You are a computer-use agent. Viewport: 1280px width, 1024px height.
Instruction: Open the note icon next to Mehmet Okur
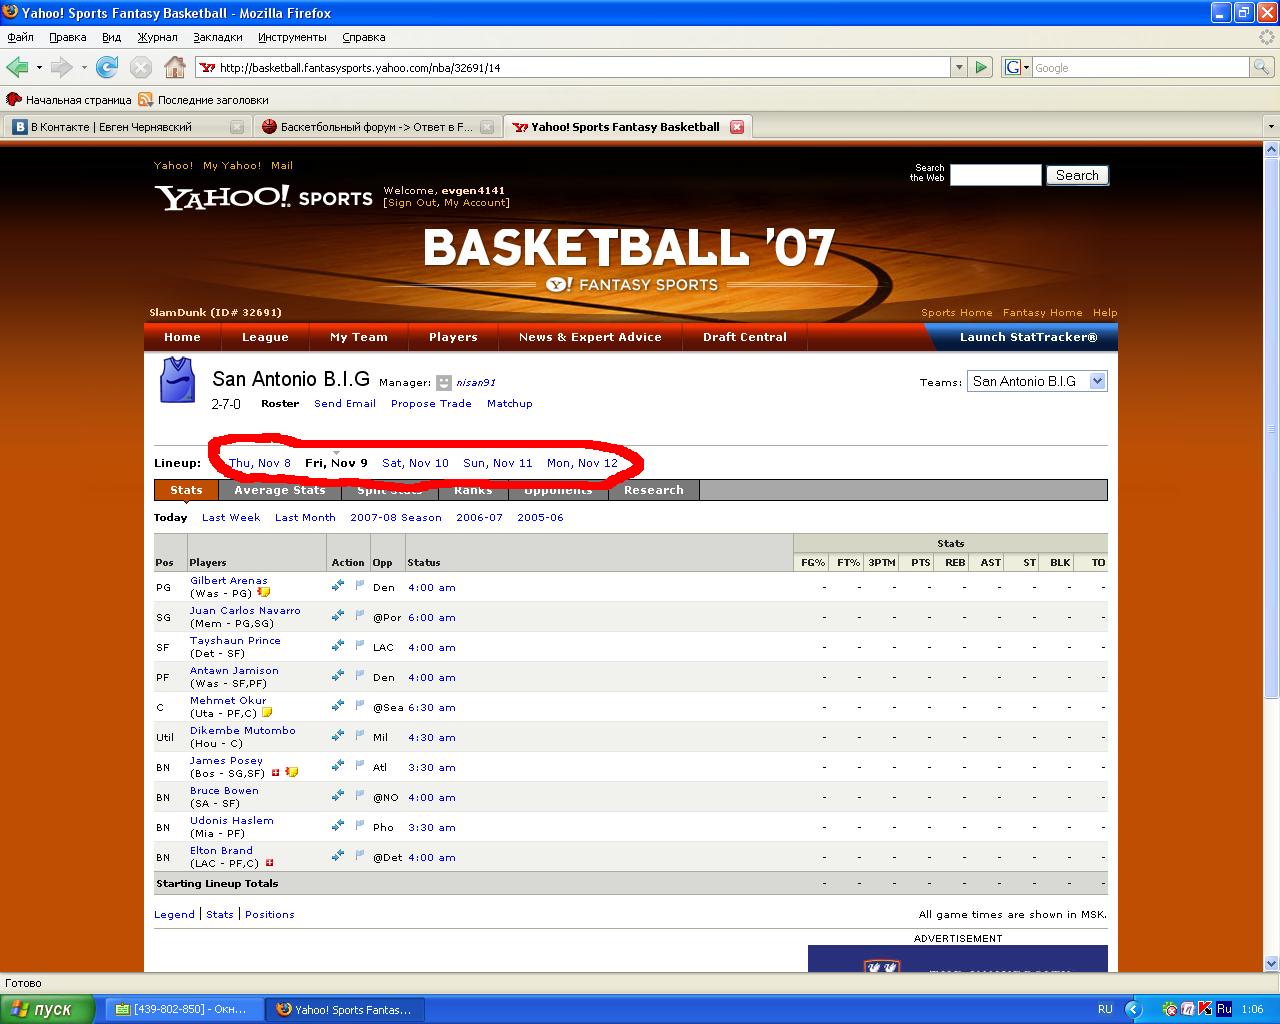[267, 712]
